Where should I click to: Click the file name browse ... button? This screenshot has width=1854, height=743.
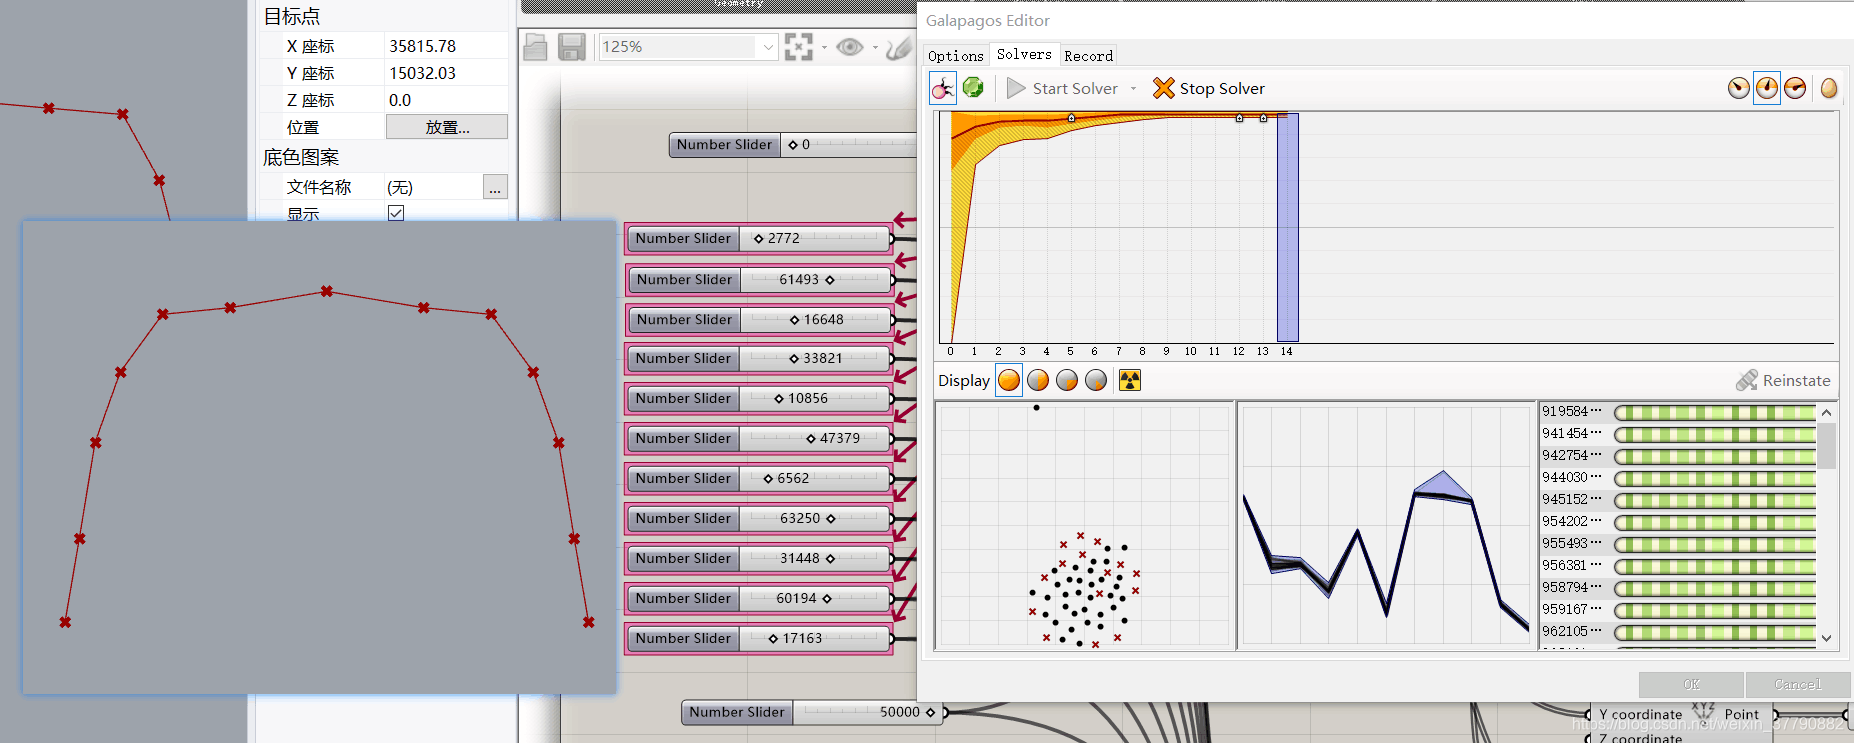click(x=495, y=187)
